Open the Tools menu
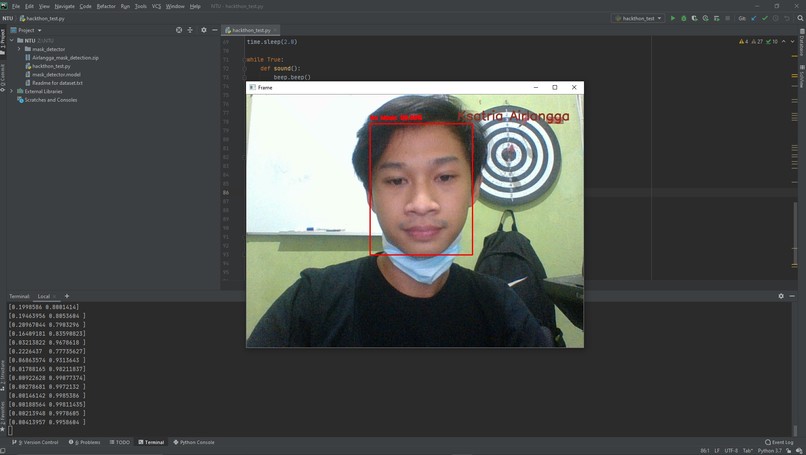This screenshot has height=455, width=806. click(x=140, y=6)
